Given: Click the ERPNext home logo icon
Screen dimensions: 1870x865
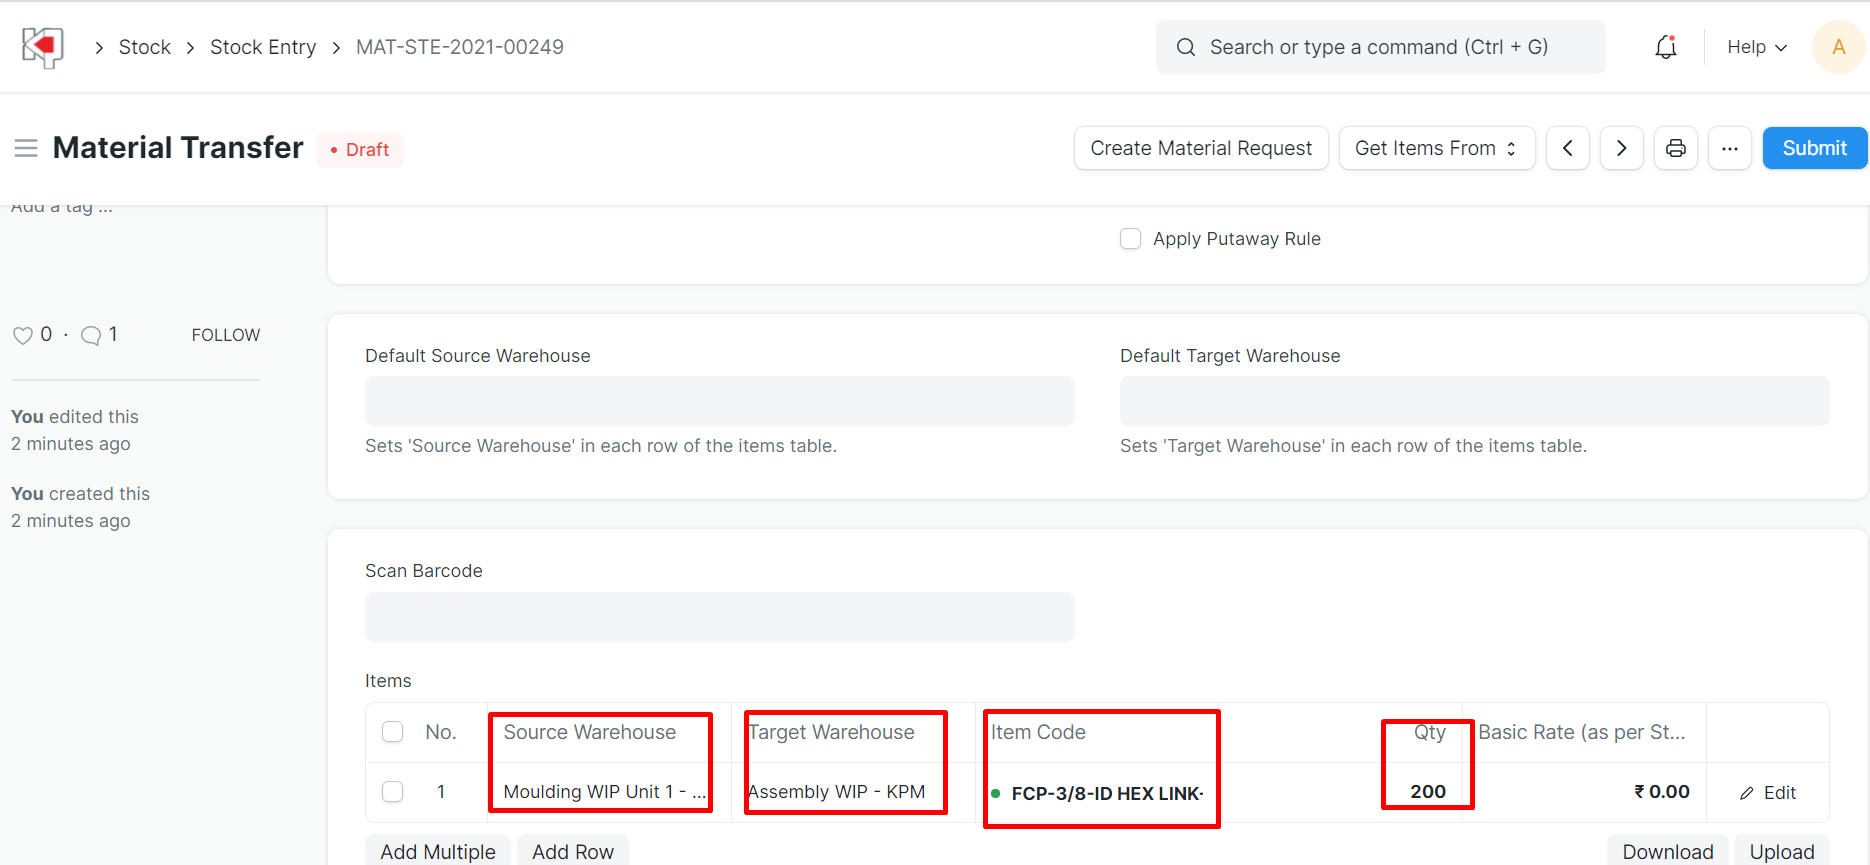Looking at the screenshot, I should pos(43,47).
